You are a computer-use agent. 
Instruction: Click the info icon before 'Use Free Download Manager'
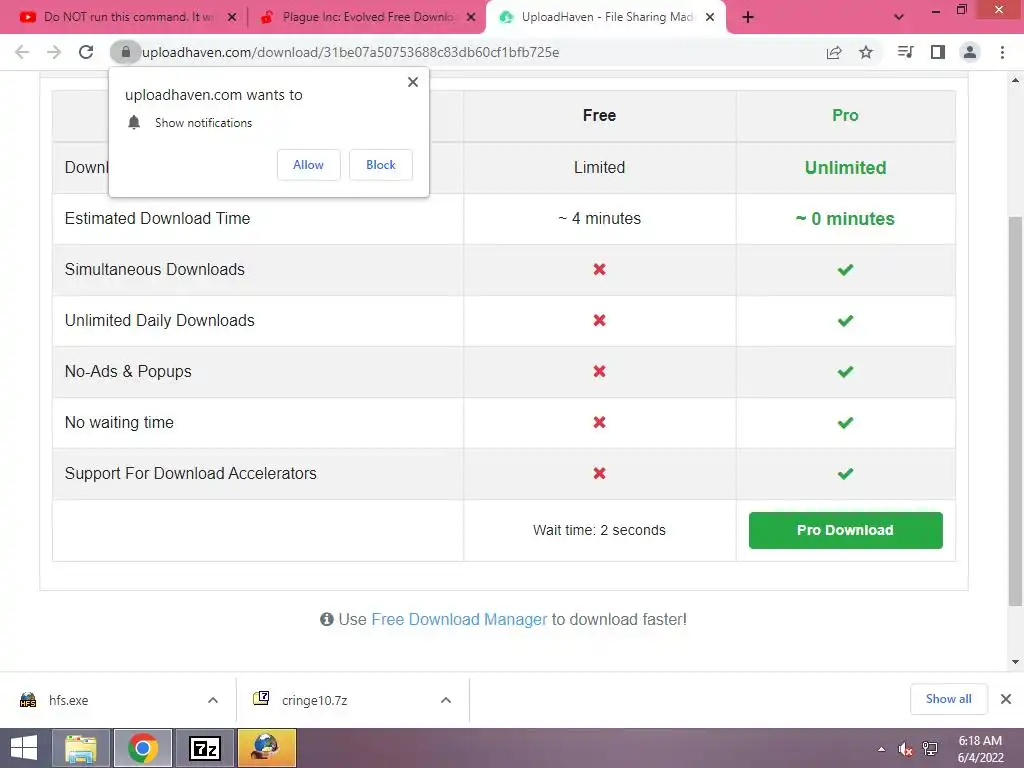coord(327,619)
